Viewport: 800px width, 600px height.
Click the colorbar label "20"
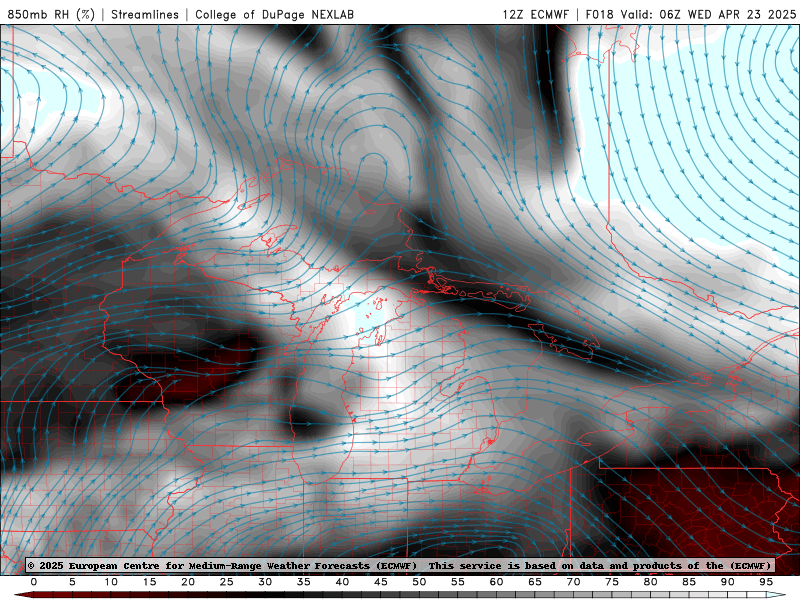click(188, 582)
